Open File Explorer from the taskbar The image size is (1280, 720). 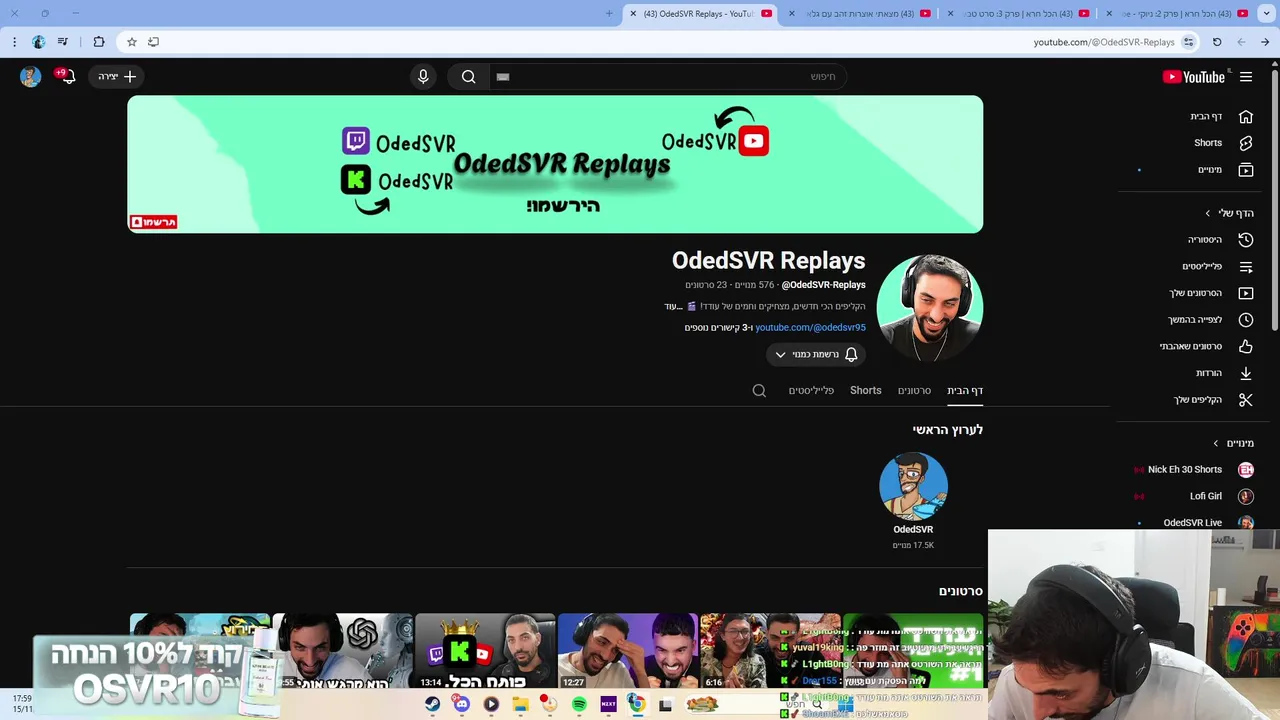[x=520, y=704]
